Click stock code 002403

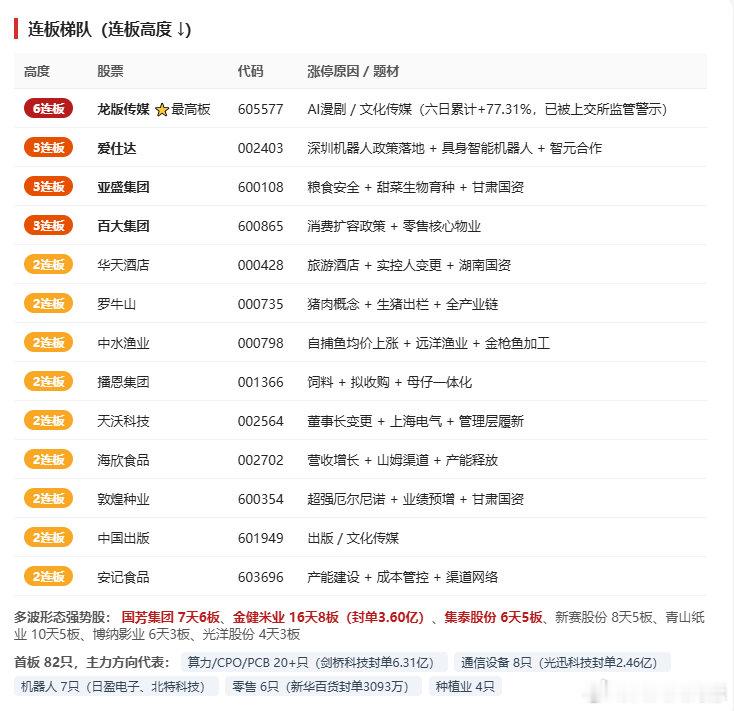(x=260, y=148)
